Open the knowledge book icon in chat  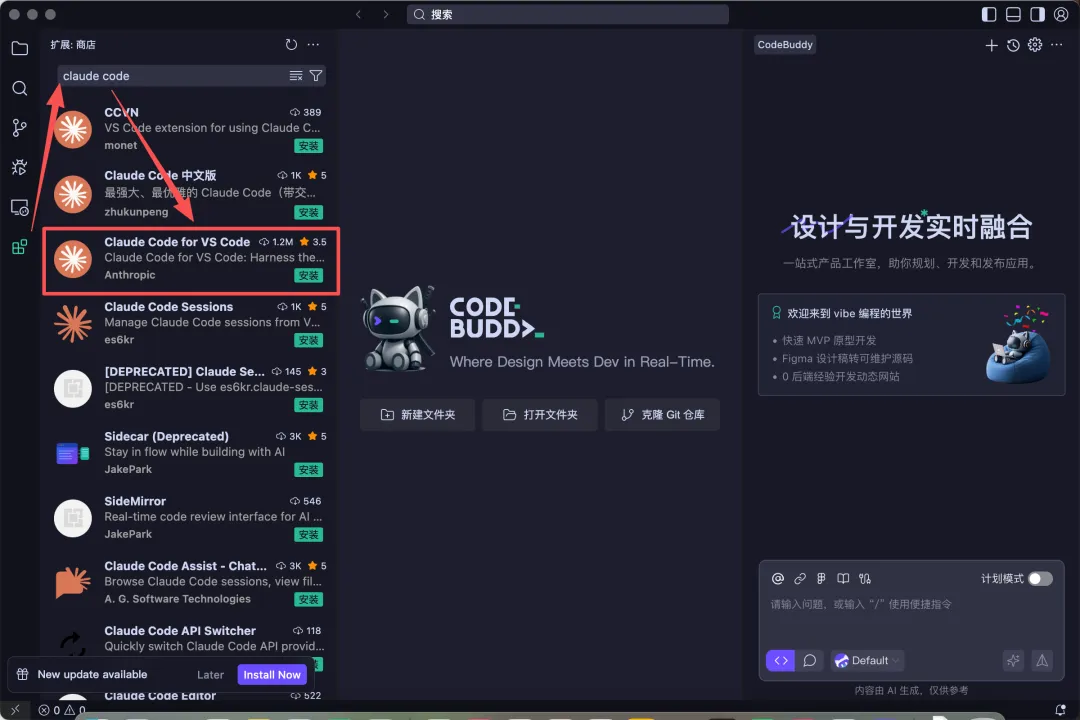[x=843, y=579]
